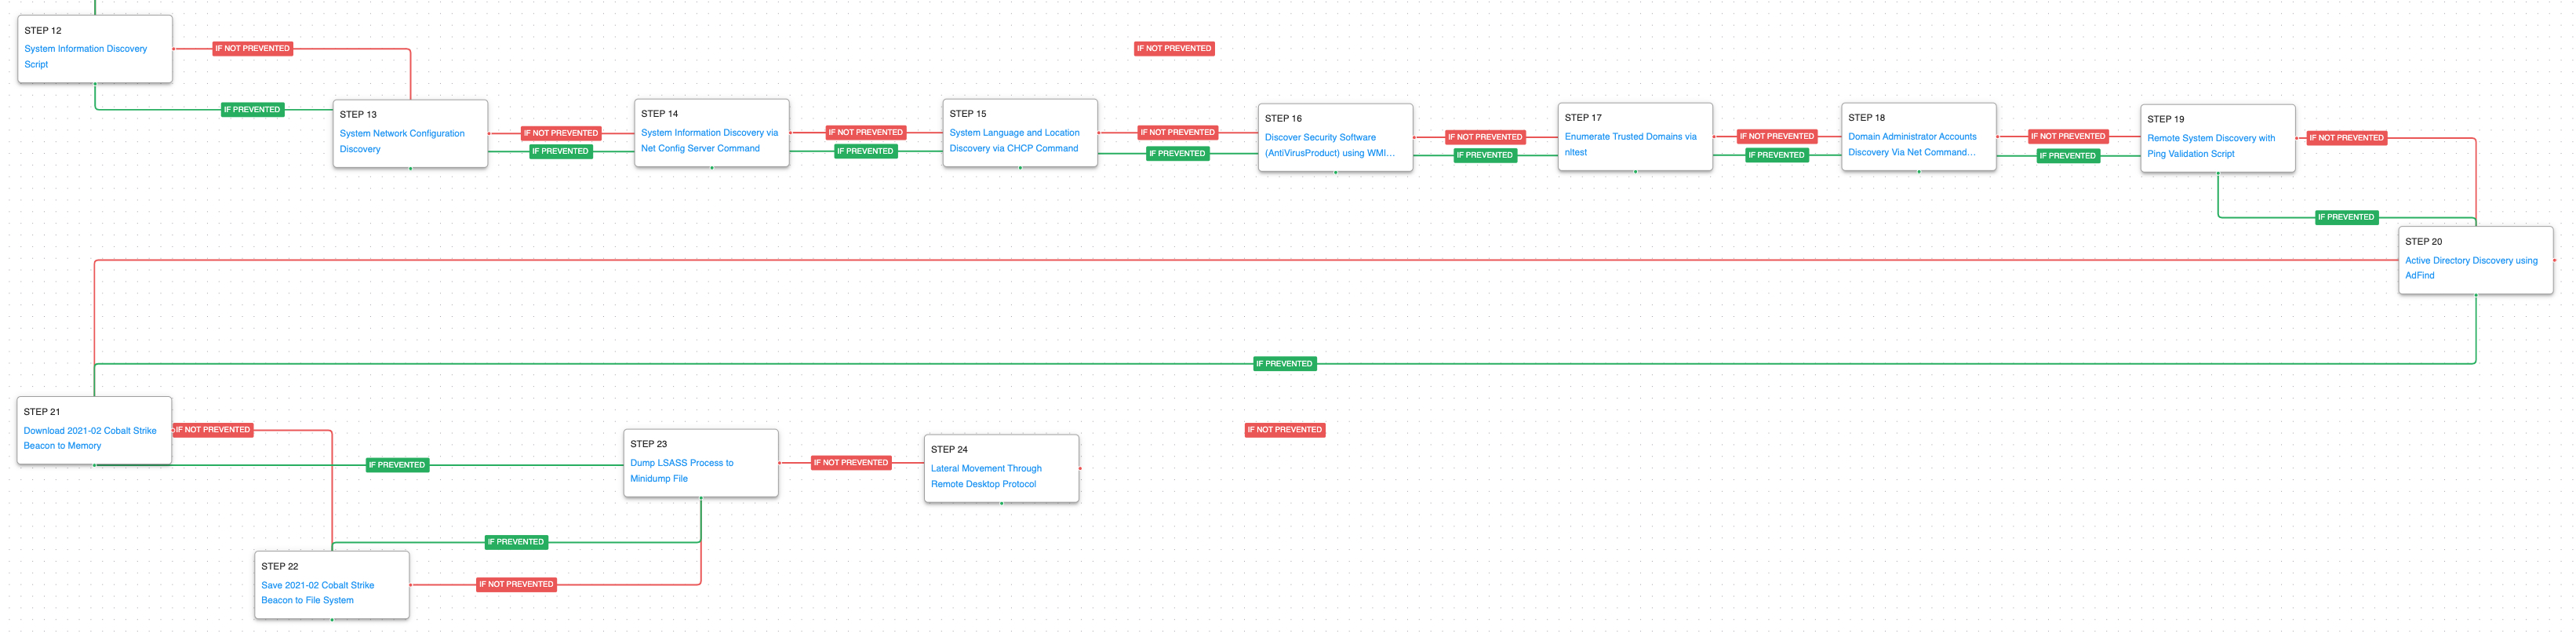Screen dimensions: 2576x637
Task: Open System Information Discovery Script link
Action: click(x=85, y=49)
